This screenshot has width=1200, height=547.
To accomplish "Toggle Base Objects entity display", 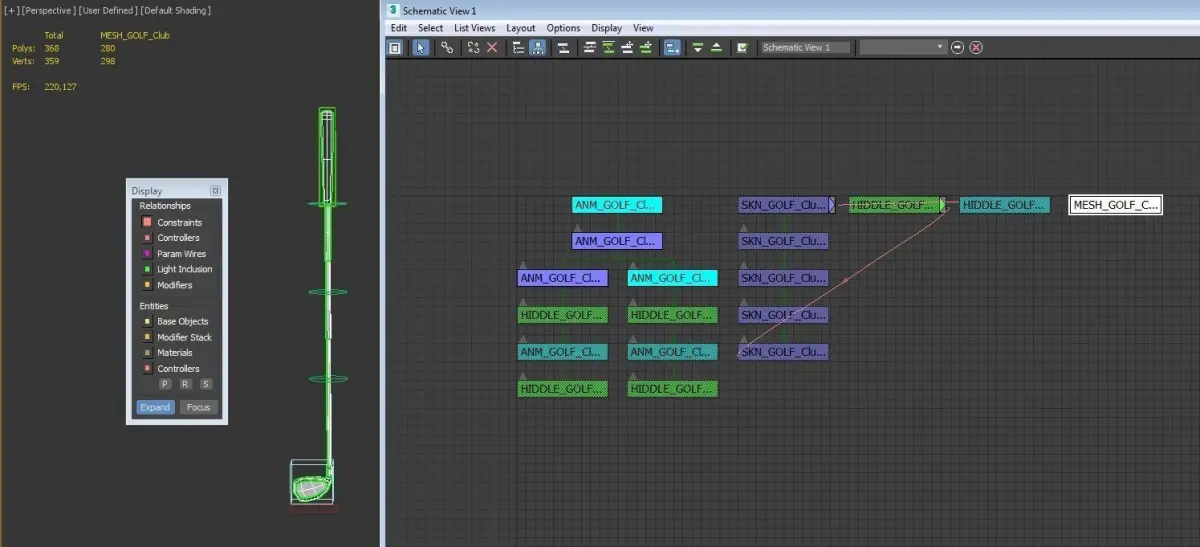I will [146, 322].
